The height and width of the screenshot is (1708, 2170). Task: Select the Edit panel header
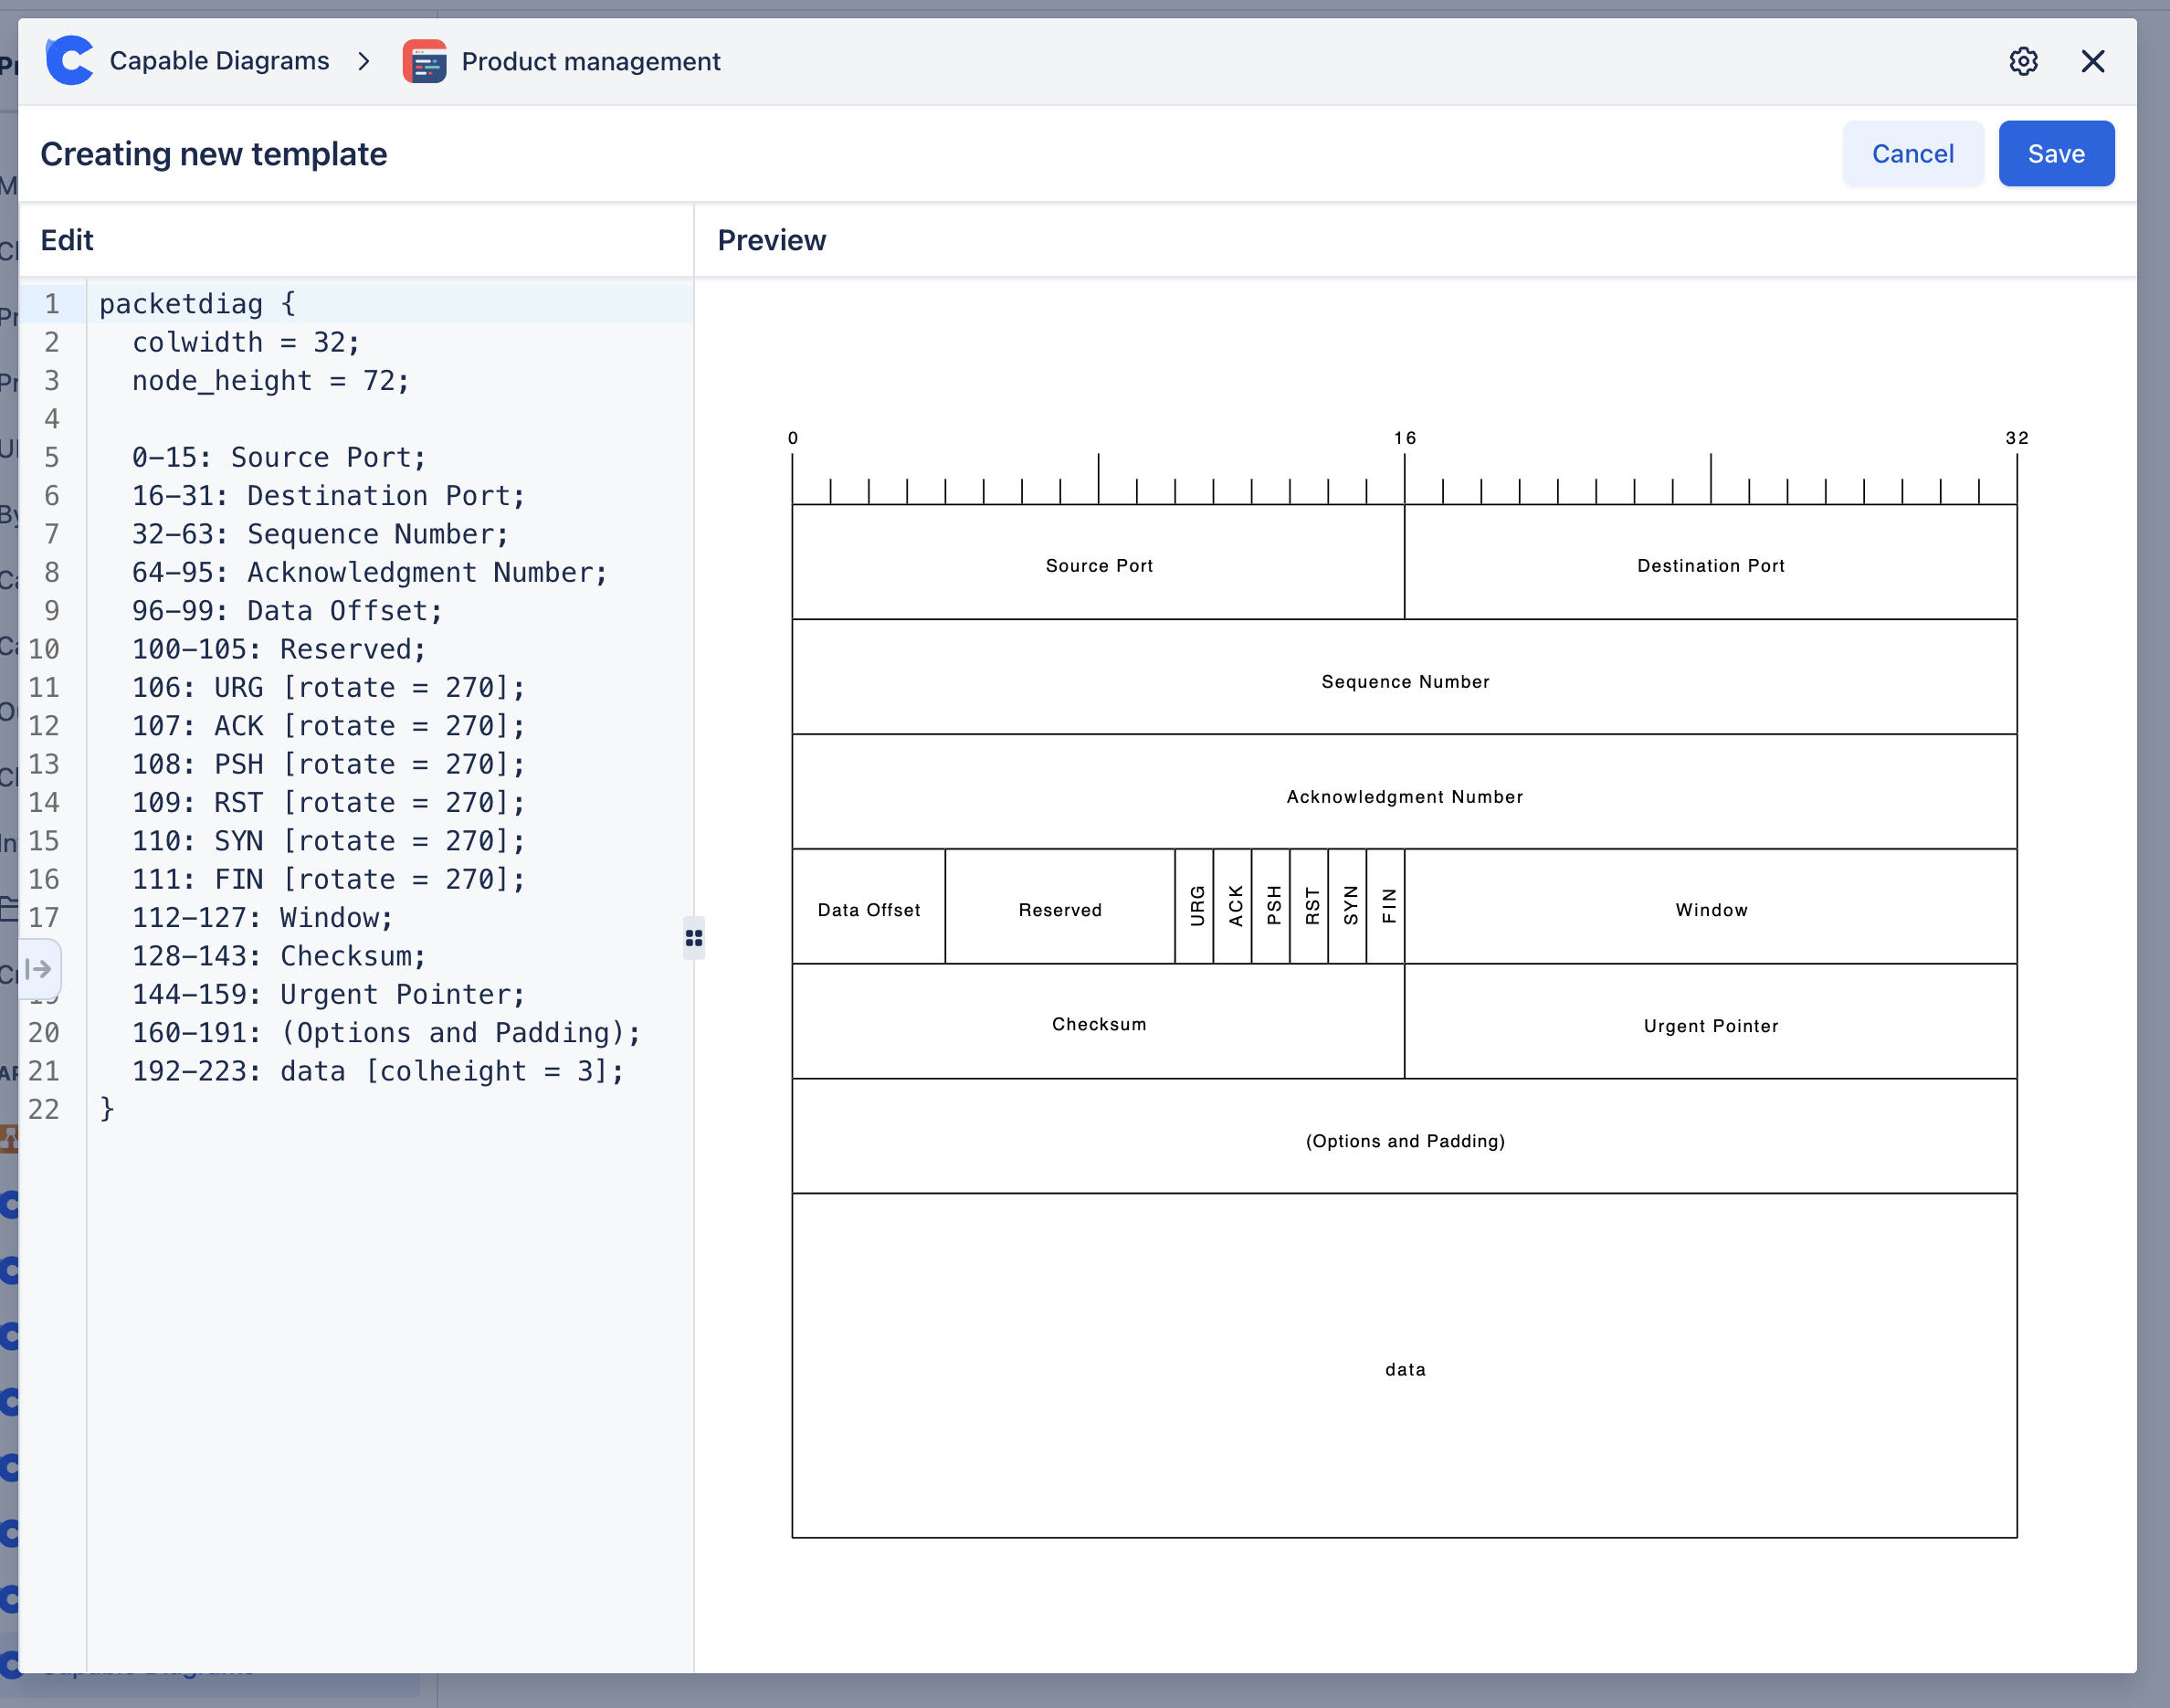click(x=66, y=240)
